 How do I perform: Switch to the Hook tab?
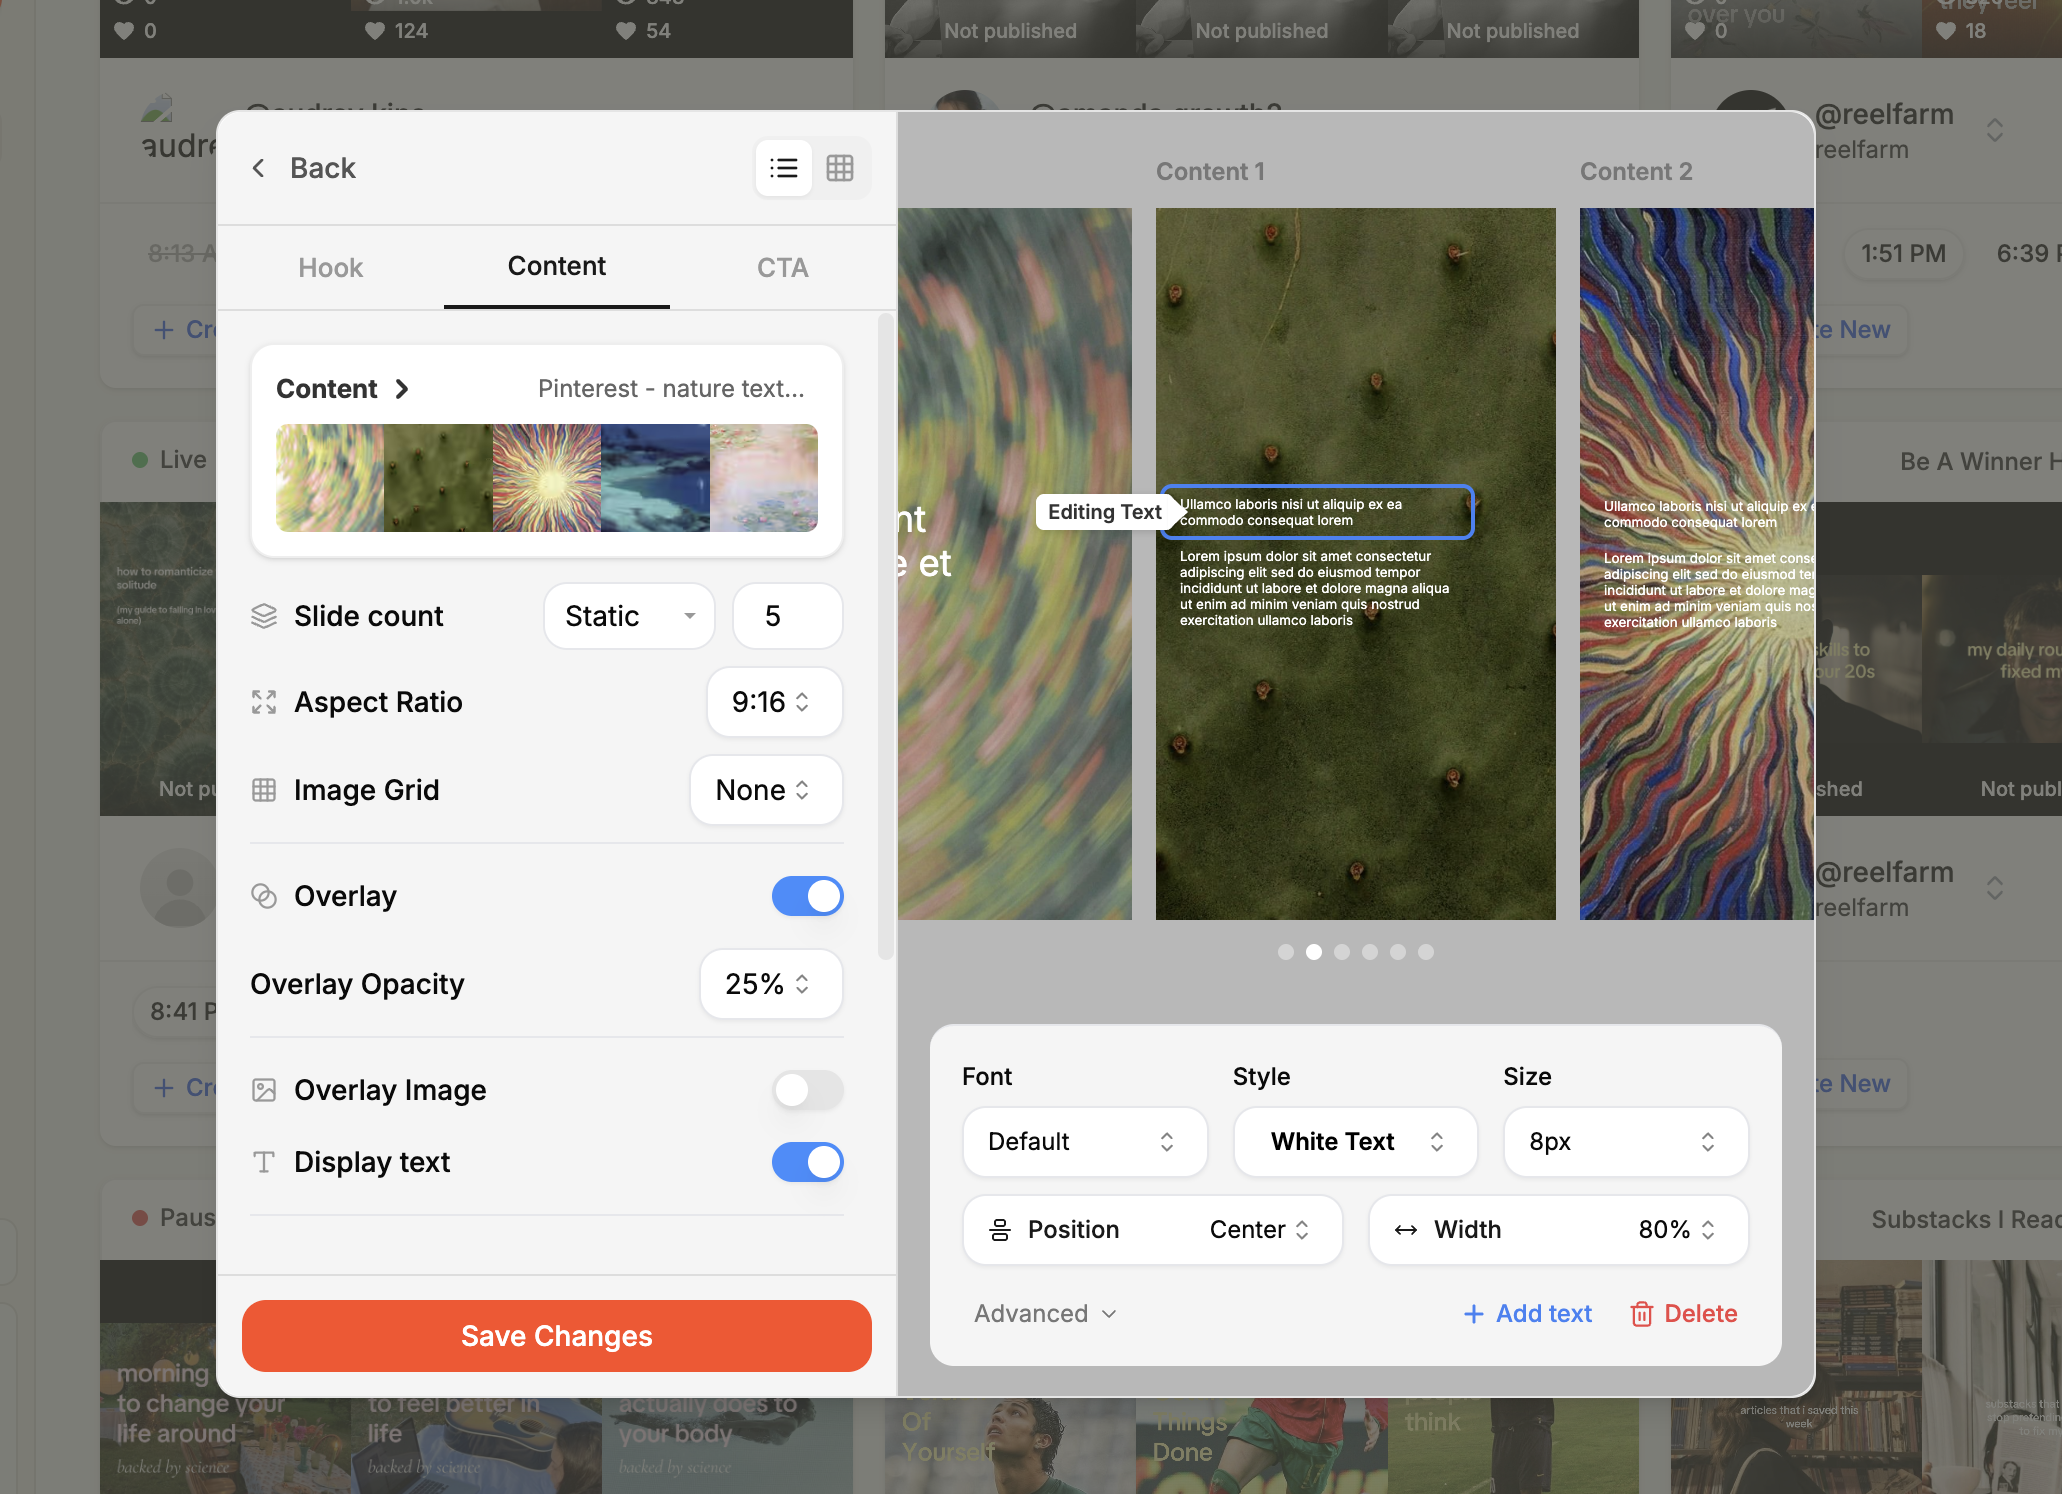pos(330,268)
